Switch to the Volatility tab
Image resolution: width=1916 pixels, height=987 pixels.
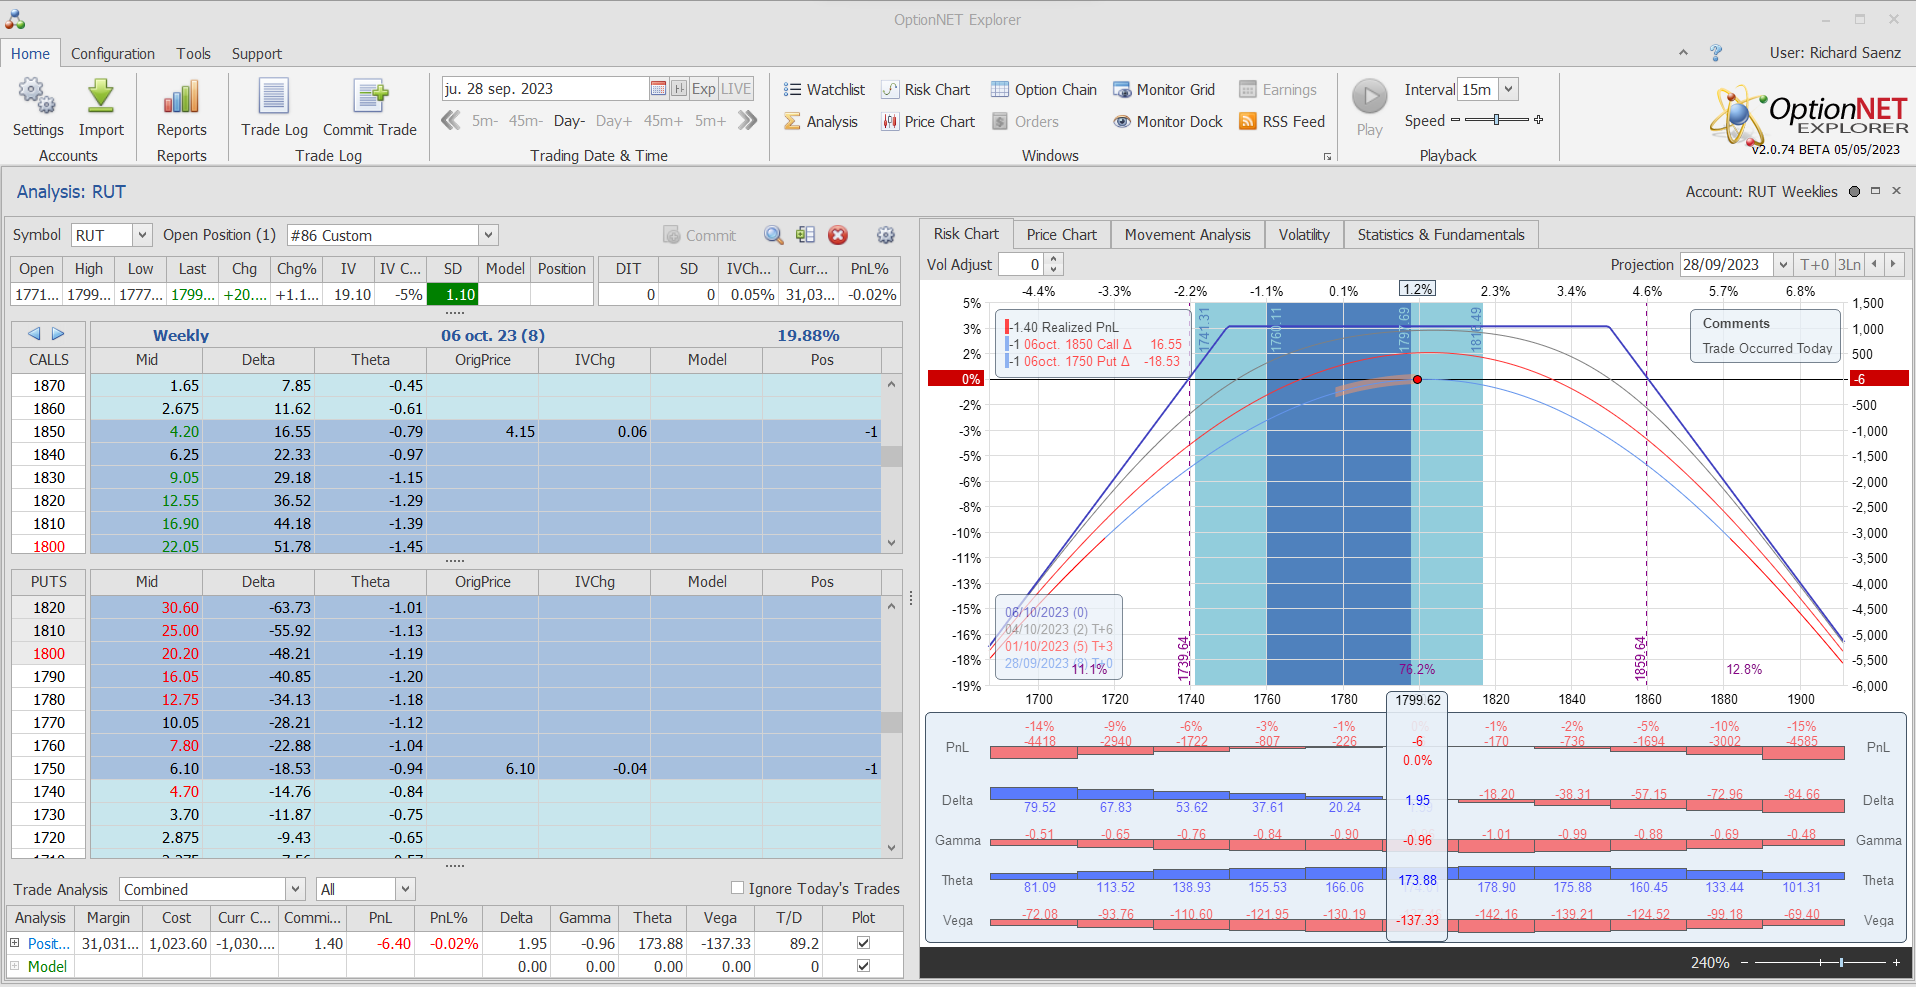[x=1303, y=235]
